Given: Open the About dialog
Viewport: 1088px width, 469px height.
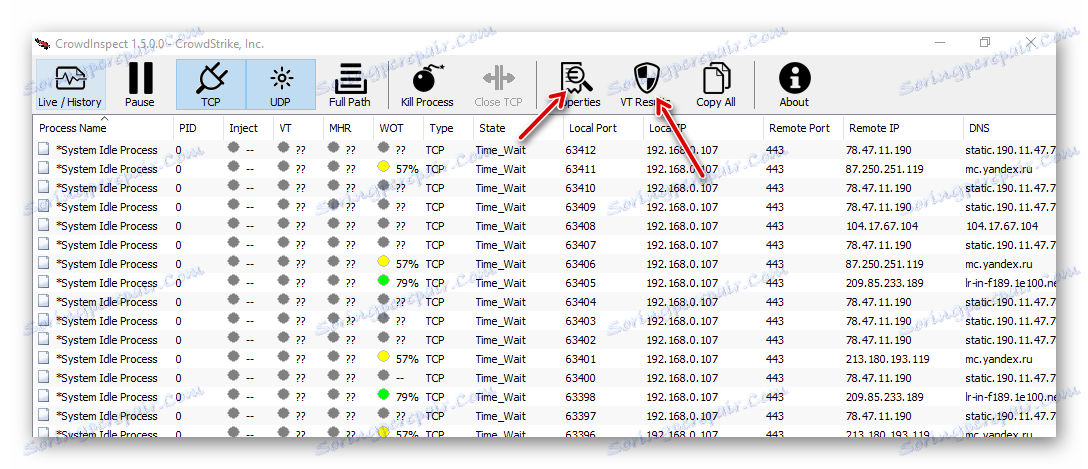Looking at the screenshot, I should (794, 85).
